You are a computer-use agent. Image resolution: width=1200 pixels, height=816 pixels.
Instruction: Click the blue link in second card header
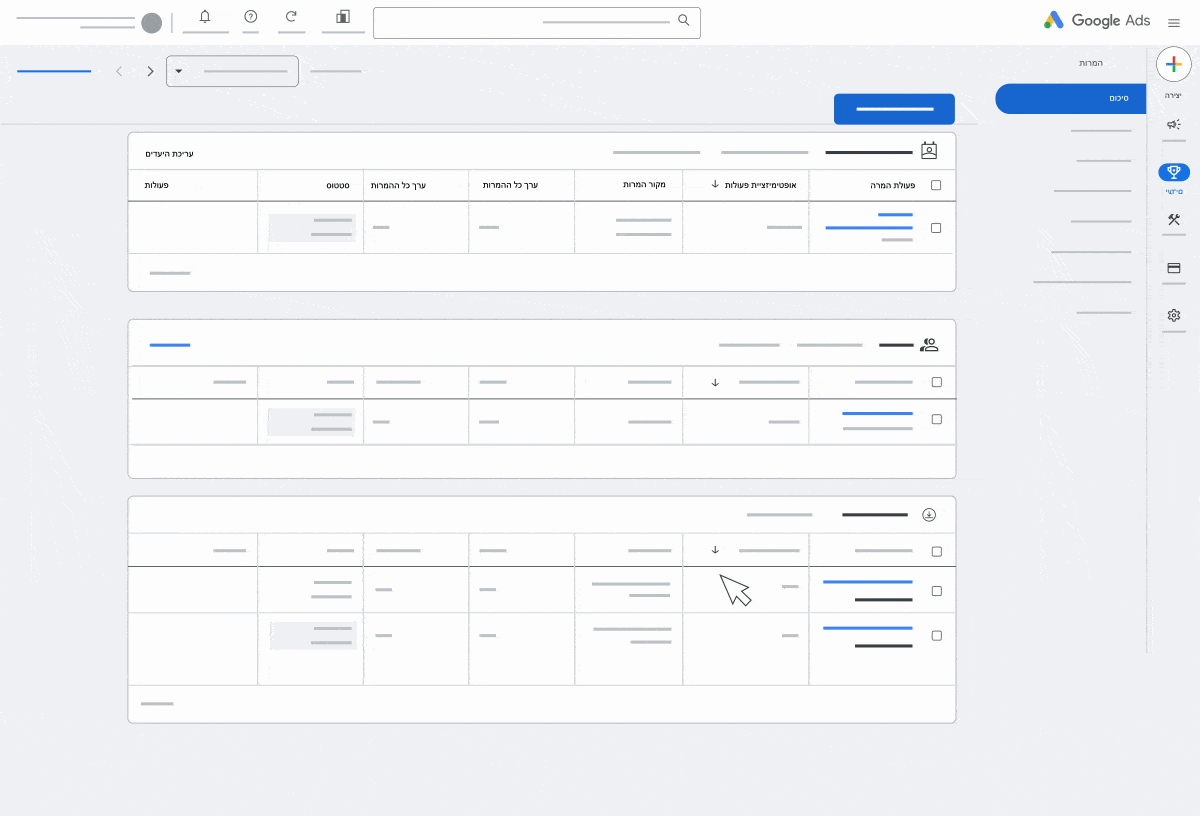(170, 345)
